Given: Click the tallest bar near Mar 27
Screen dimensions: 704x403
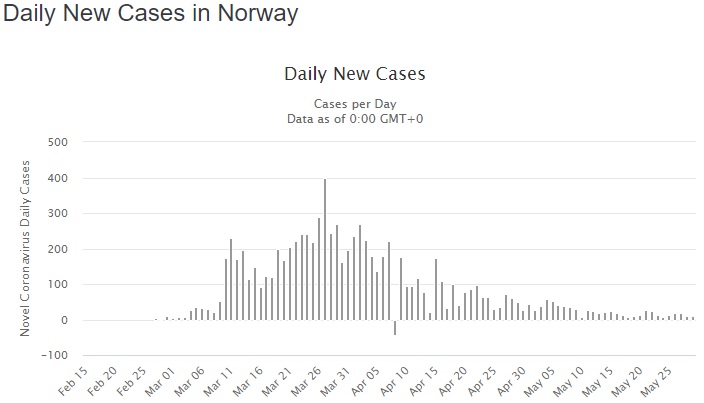Looking at the screenshot, I should tap(325, 249).
